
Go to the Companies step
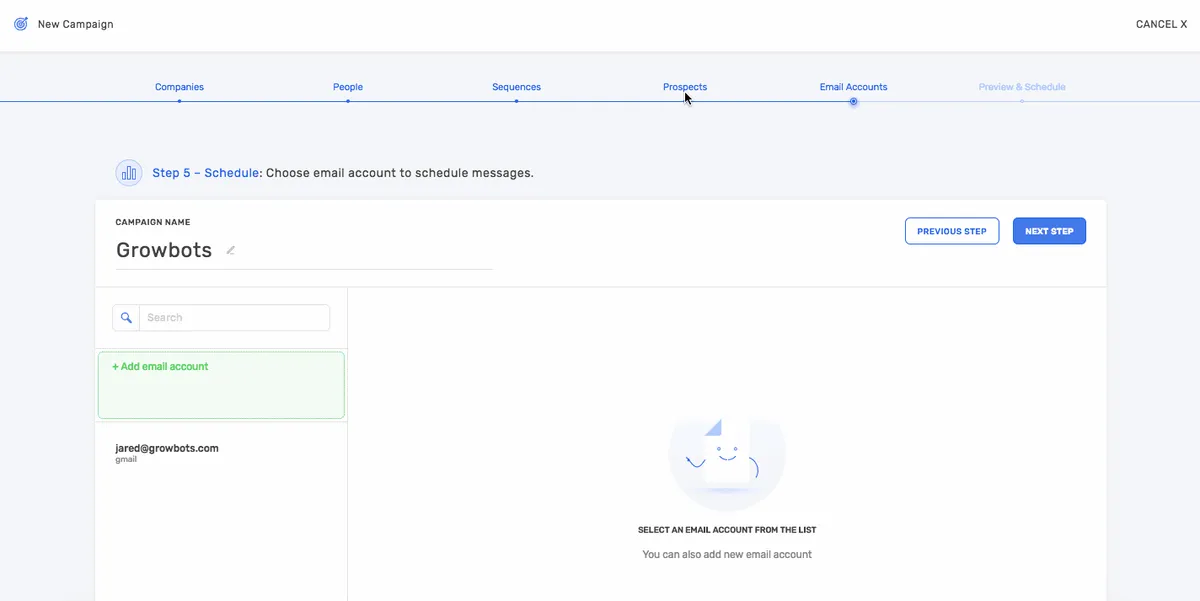pos(179,87)
